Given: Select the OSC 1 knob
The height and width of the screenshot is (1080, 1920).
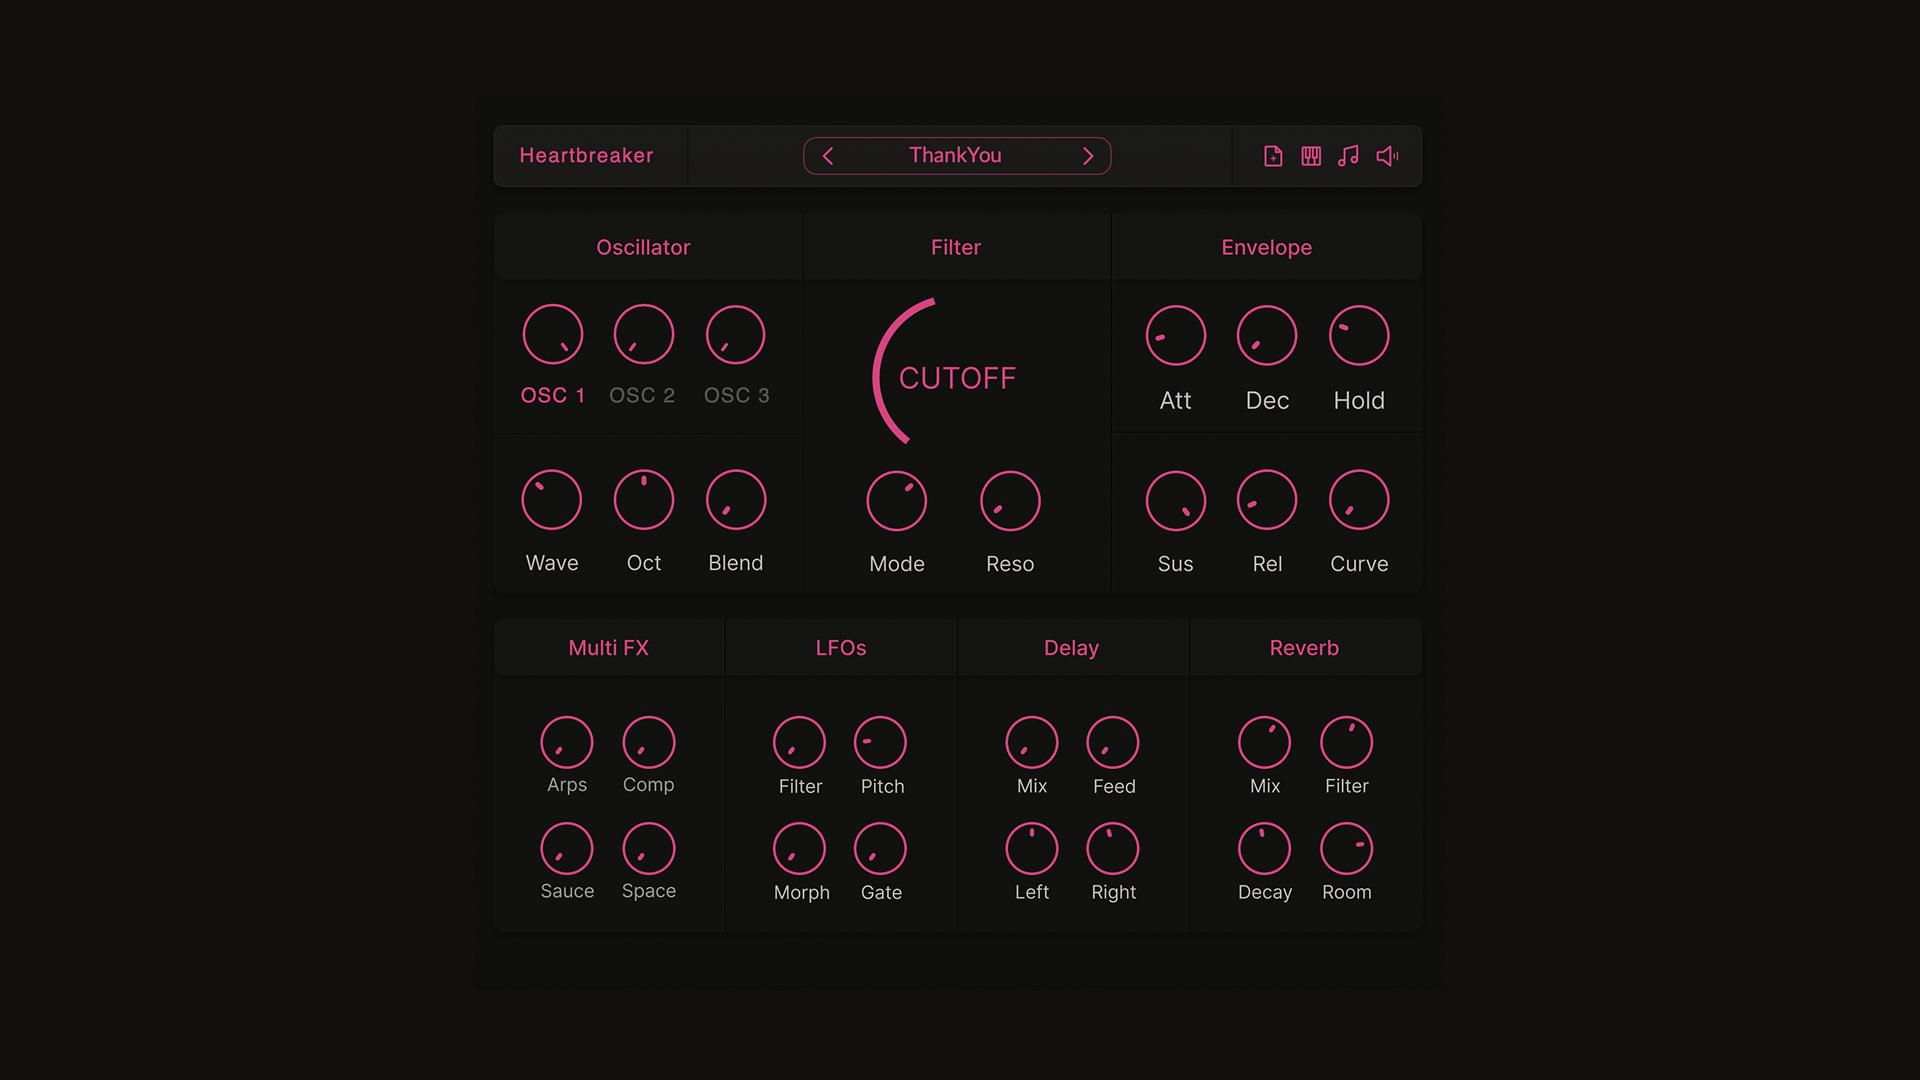Looking at the screenshot, I should point(552,334).
